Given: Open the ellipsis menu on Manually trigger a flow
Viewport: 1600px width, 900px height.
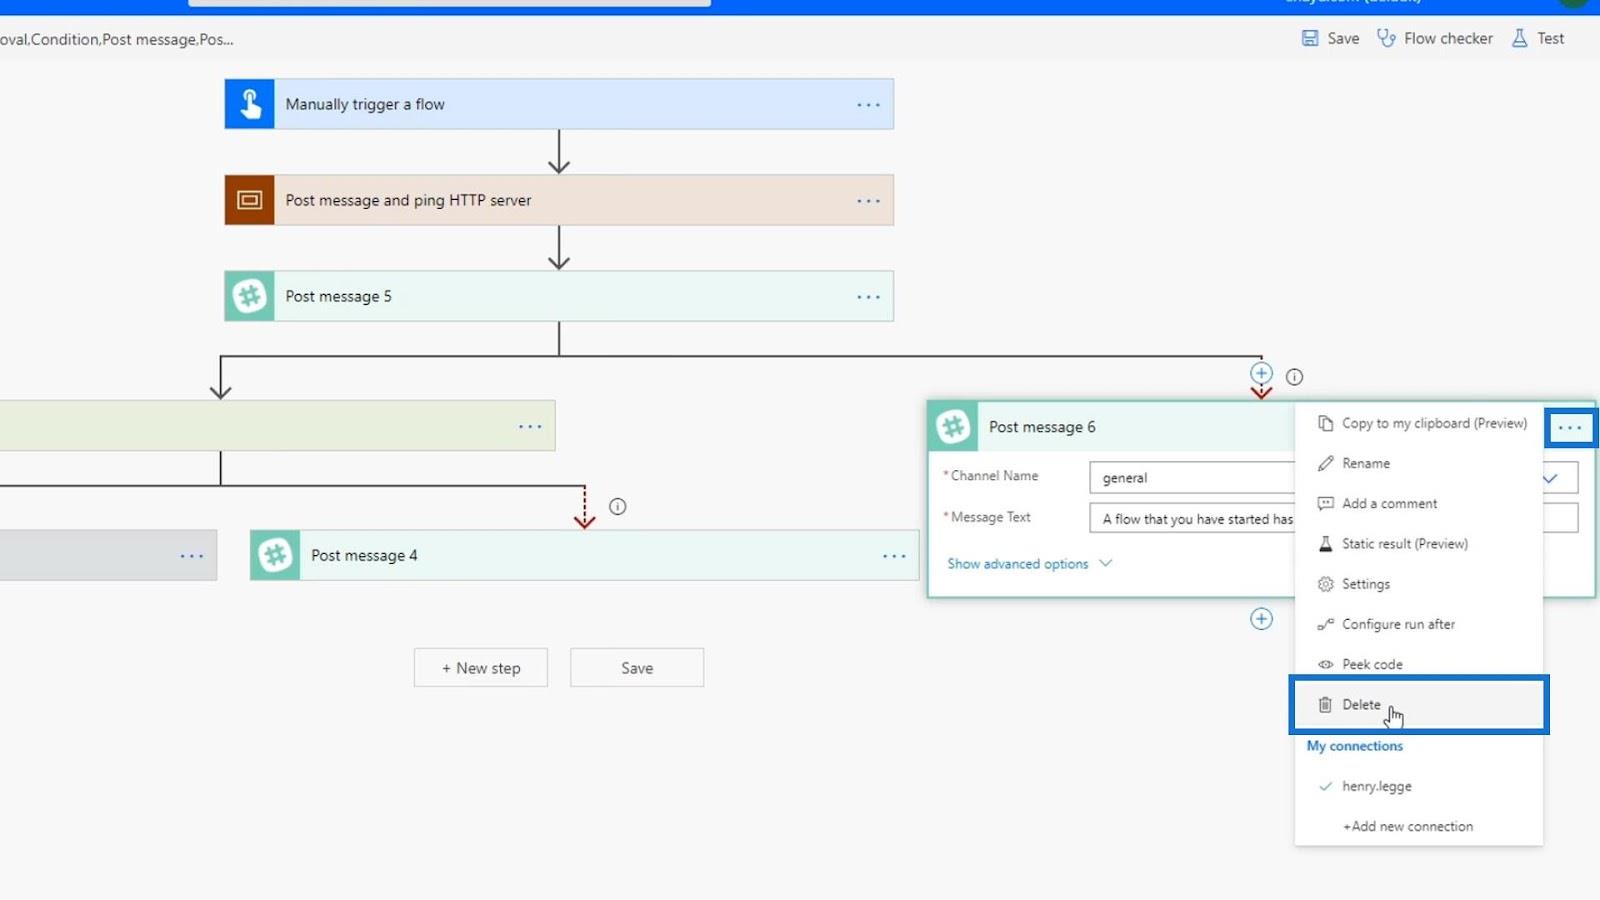Looking at the screenshot, I should [868, 105].
